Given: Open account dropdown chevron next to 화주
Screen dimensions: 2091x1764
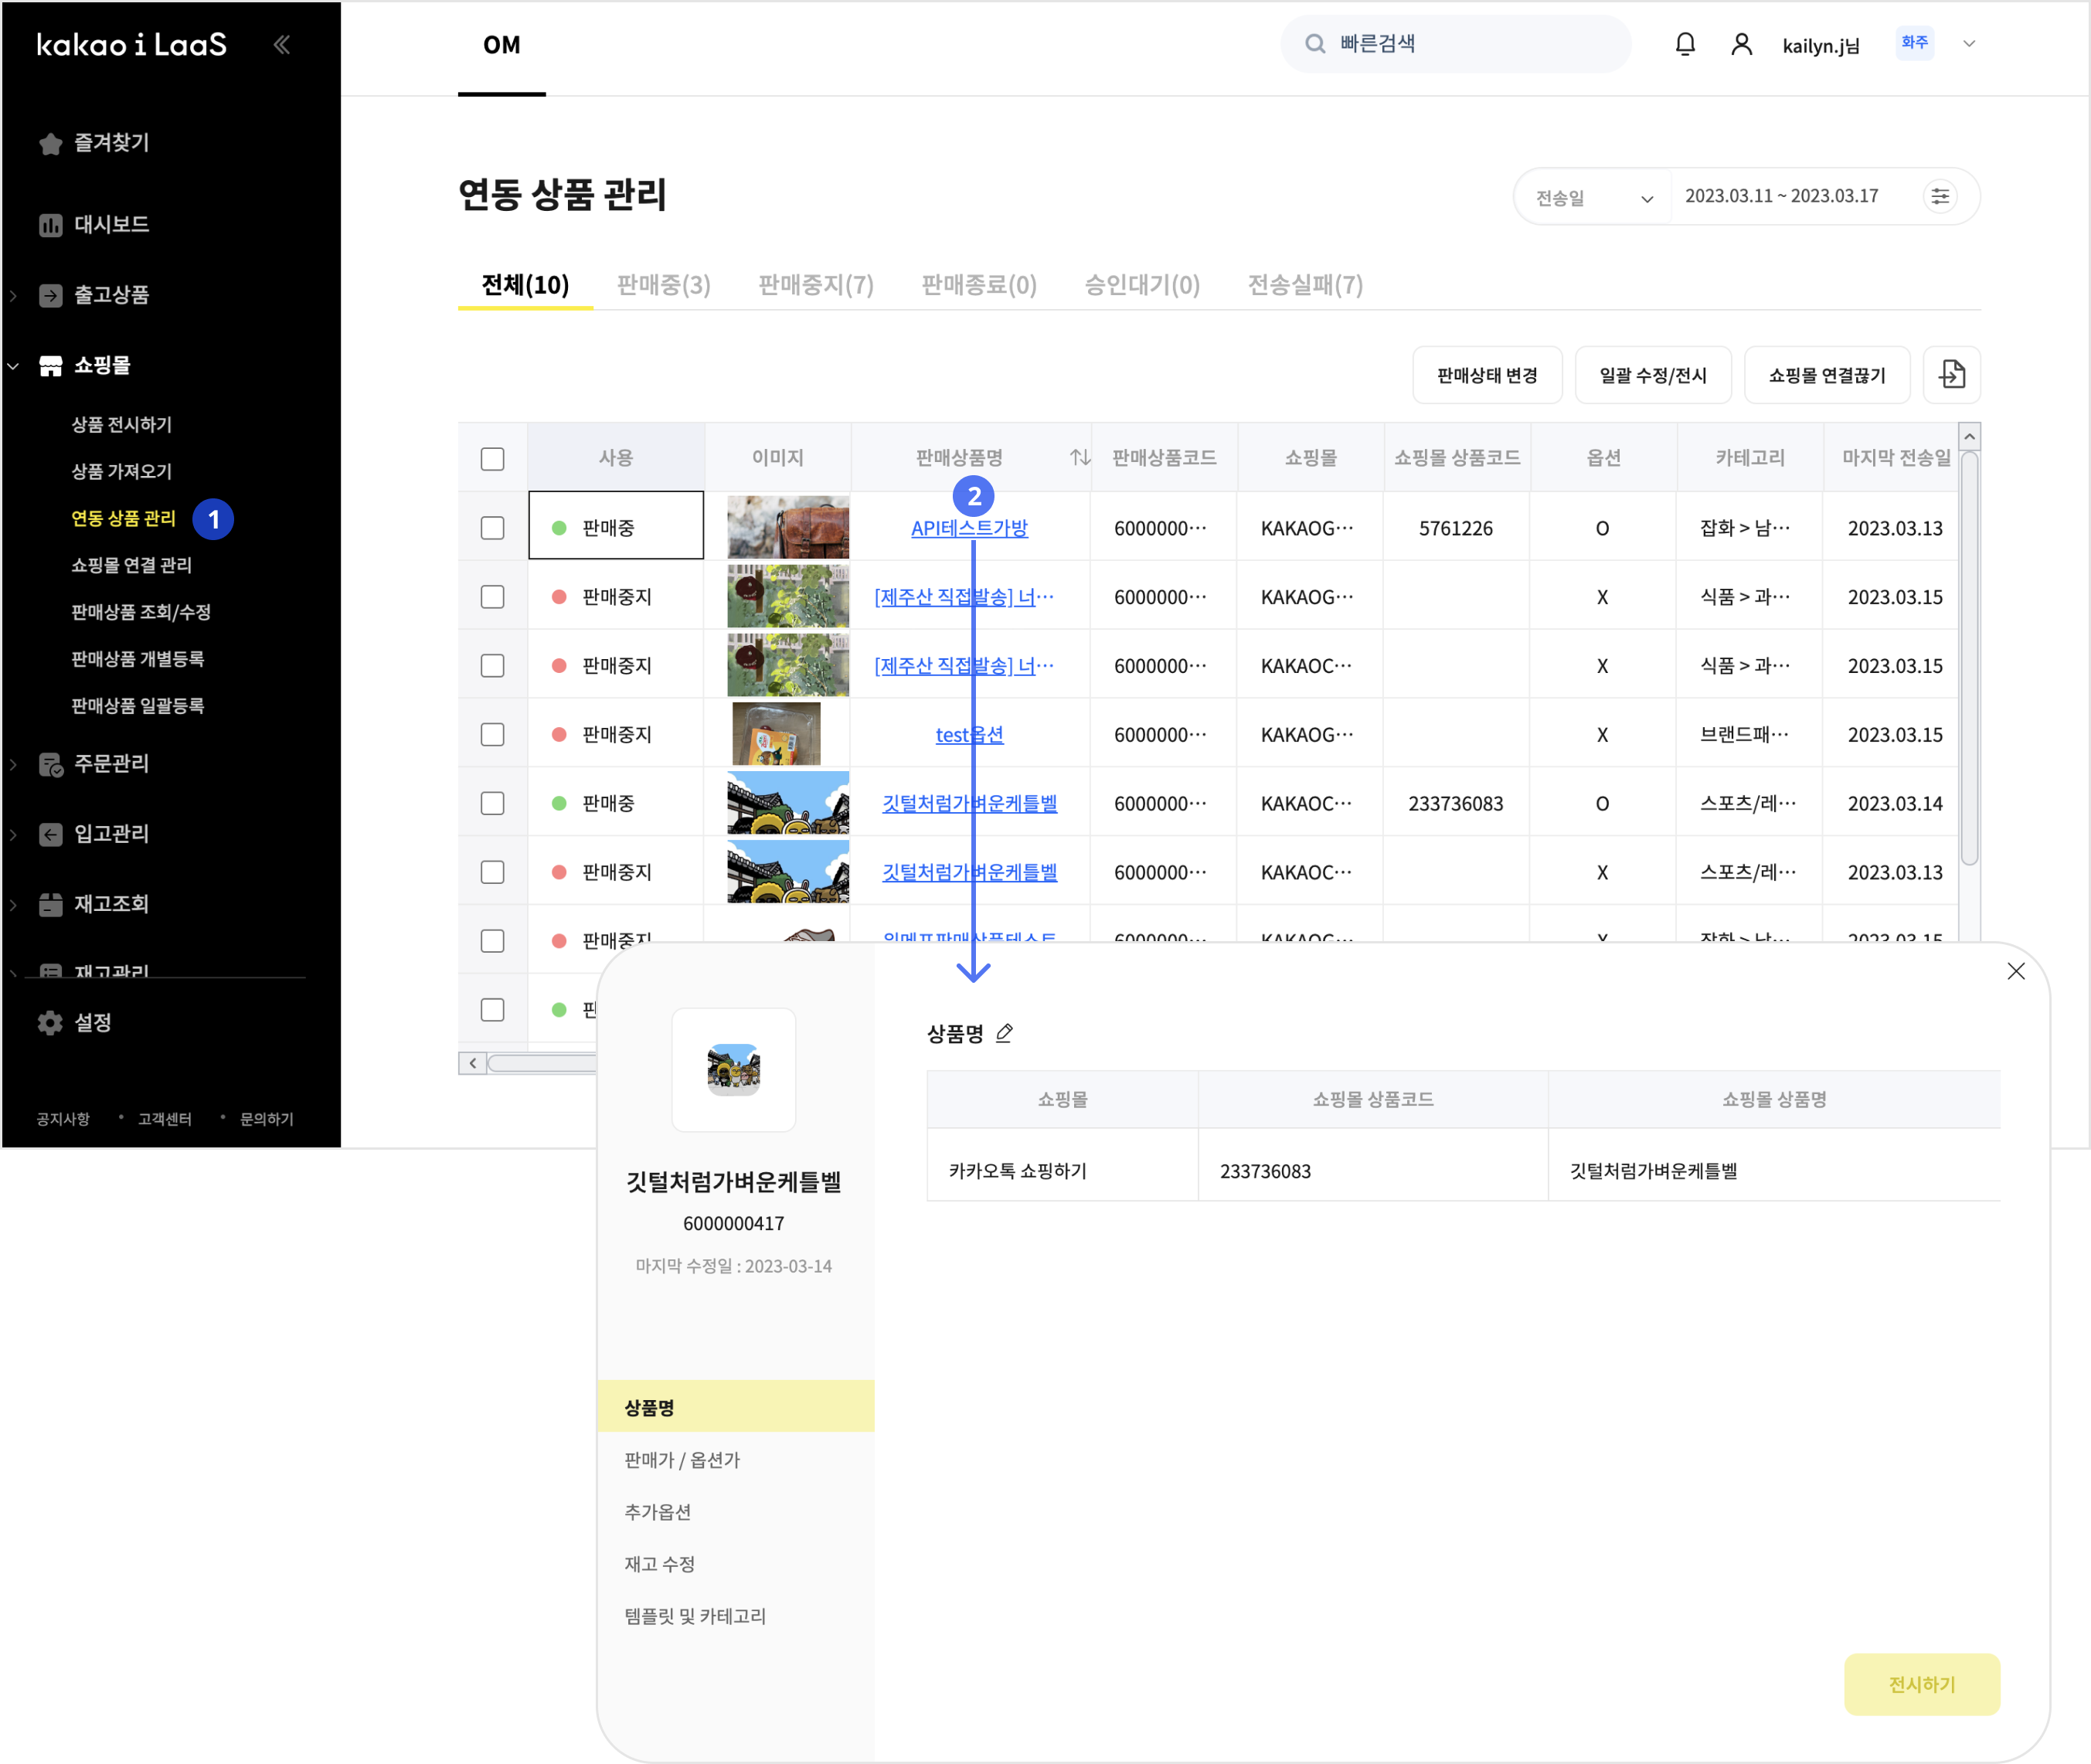Looking at the screenshot, I should [1969, 44].
